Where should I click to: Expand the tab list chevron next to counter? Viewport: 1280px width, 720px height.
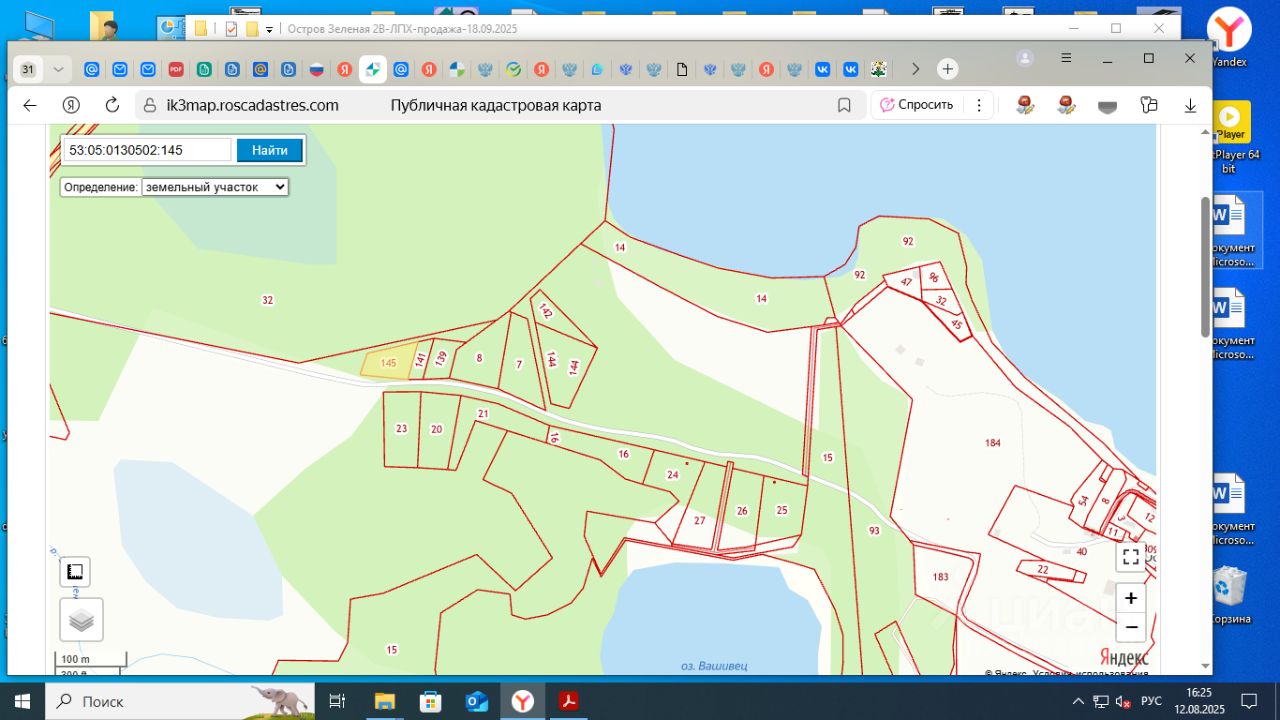58,69
